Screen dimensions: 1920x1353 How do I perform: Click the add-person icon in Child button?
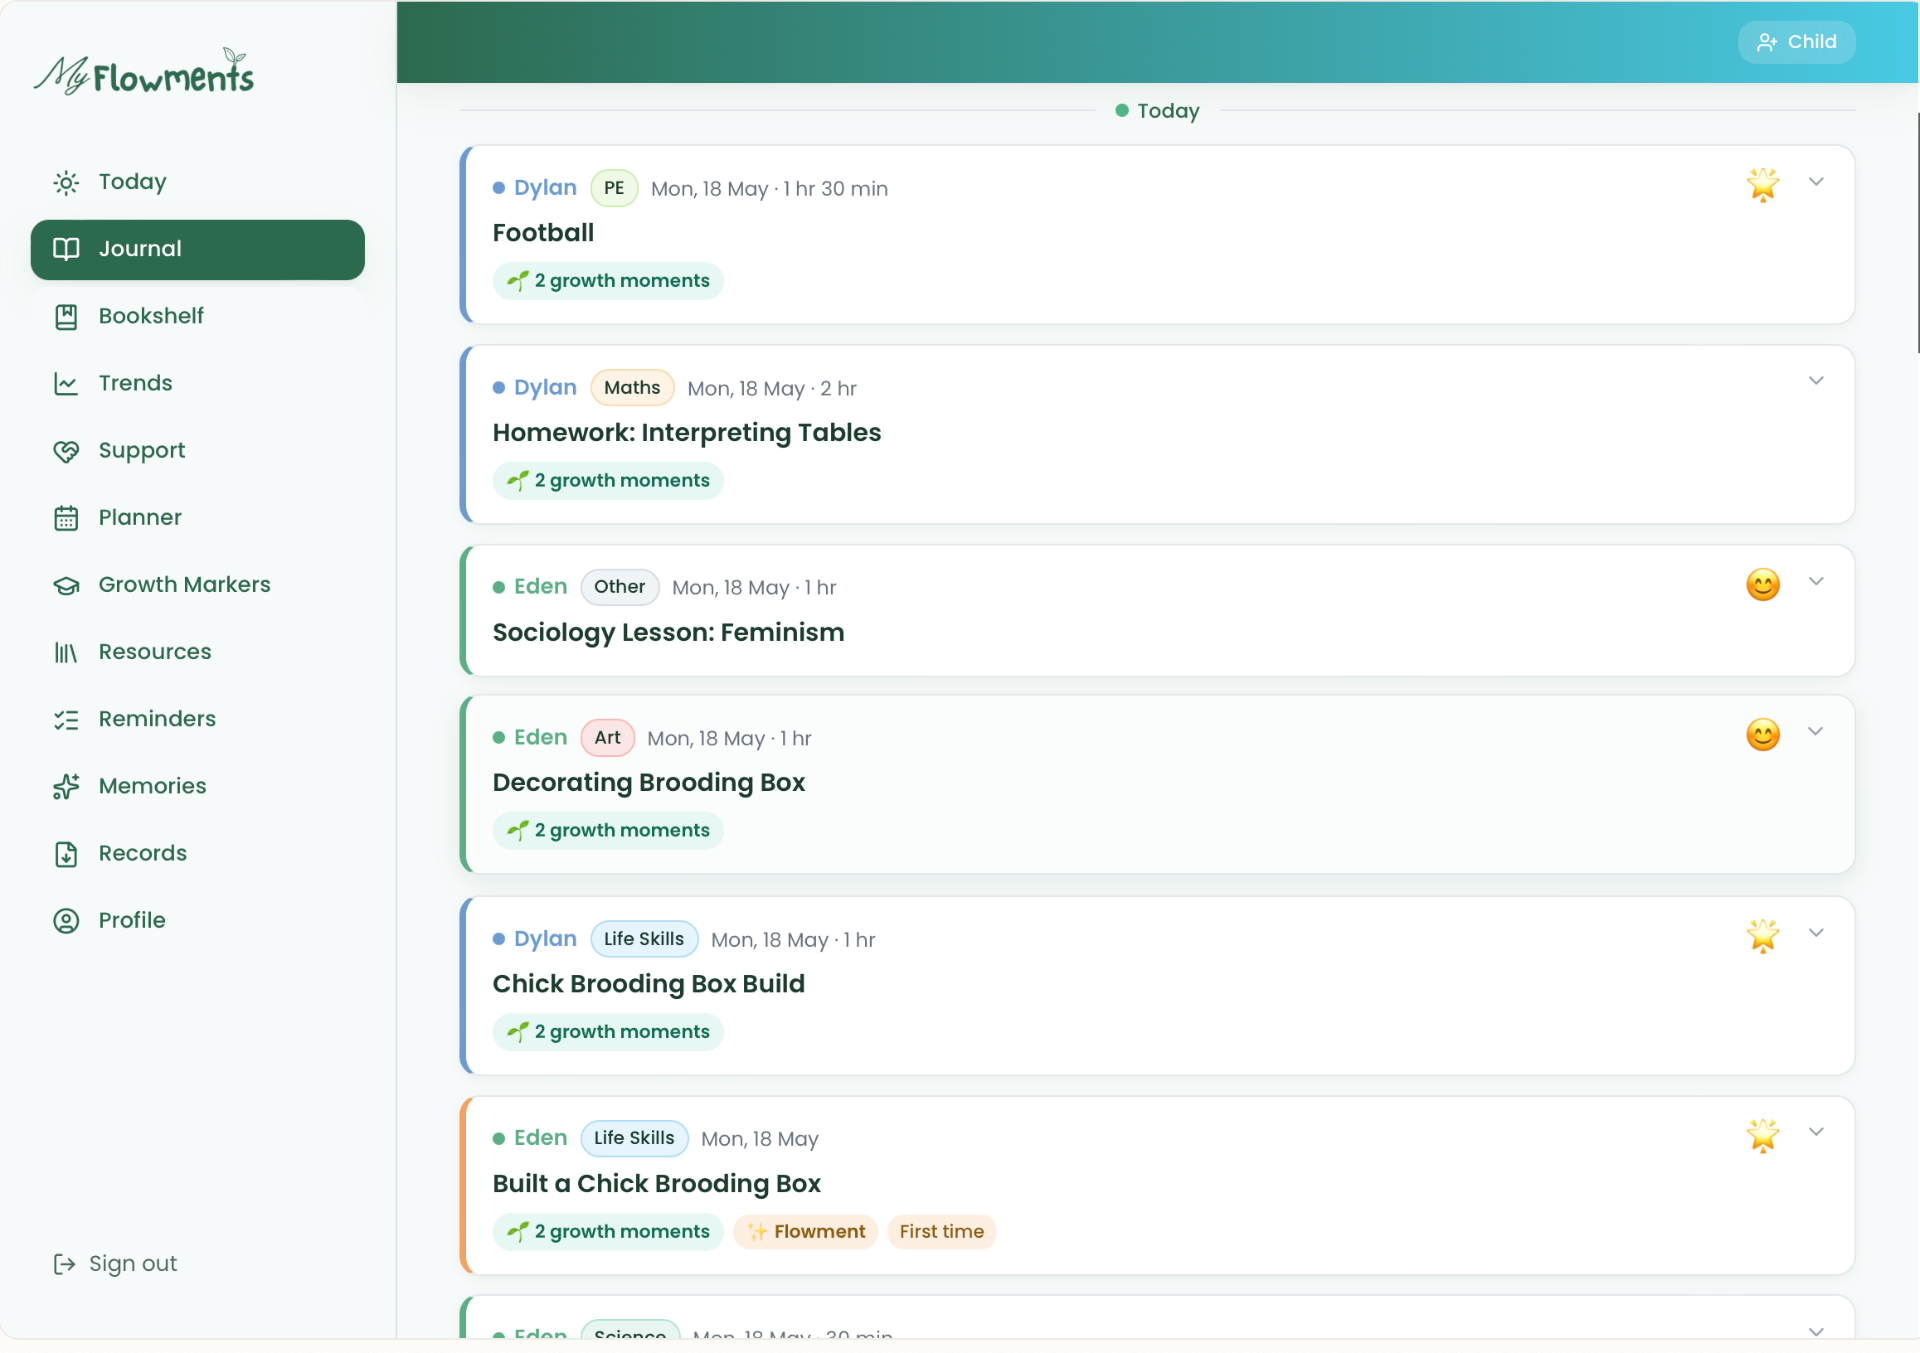[x=1767, y=42]
